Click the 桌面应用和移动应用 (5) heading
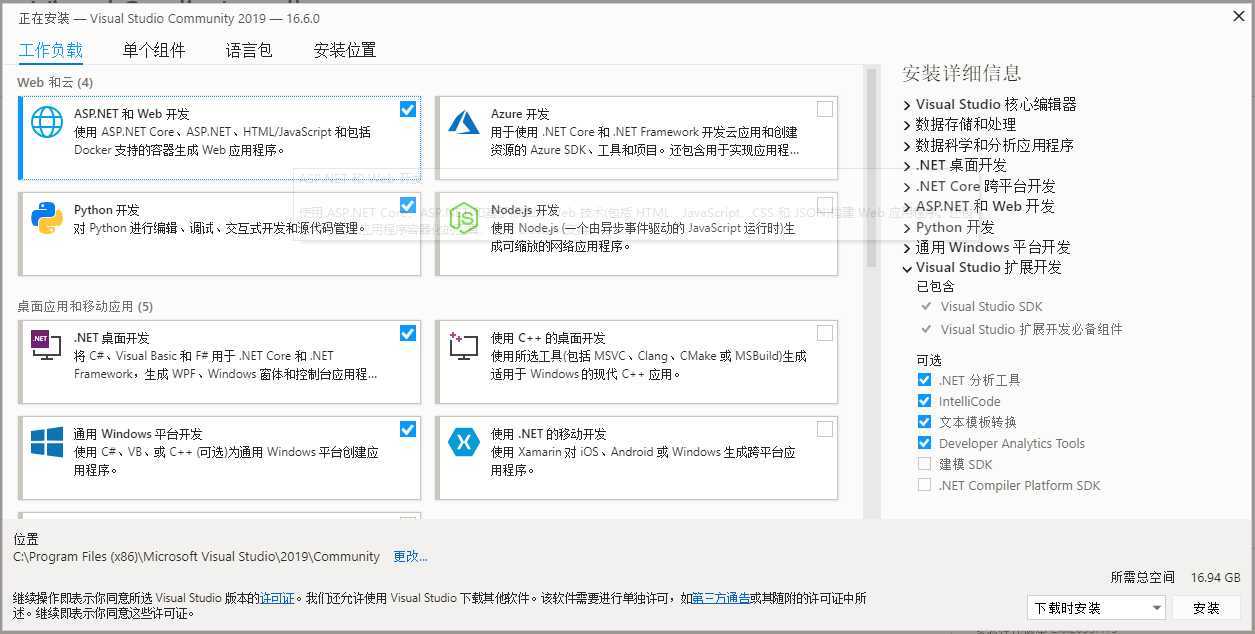This screenshot has width=1255, height=634. 85,306
